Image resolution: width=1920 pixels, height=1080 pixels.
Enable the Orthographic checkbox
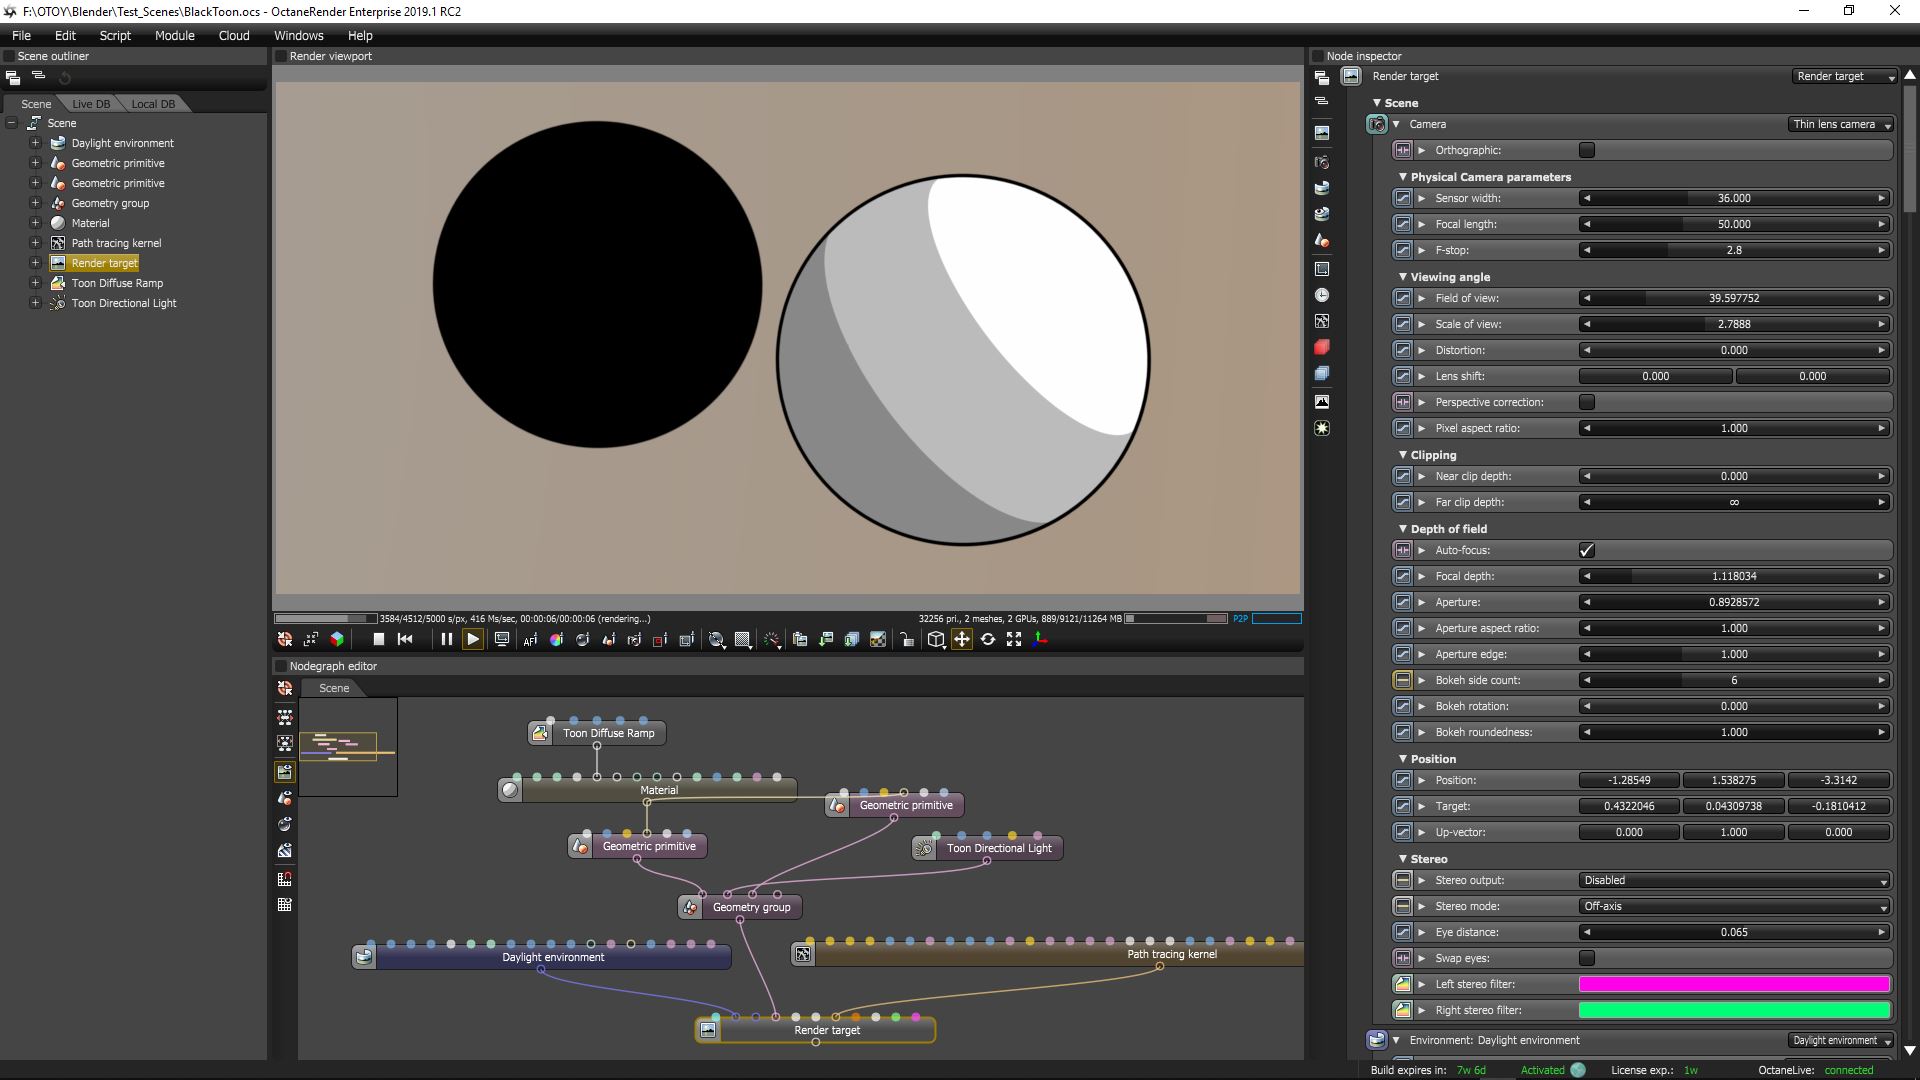coord(1587,150)
